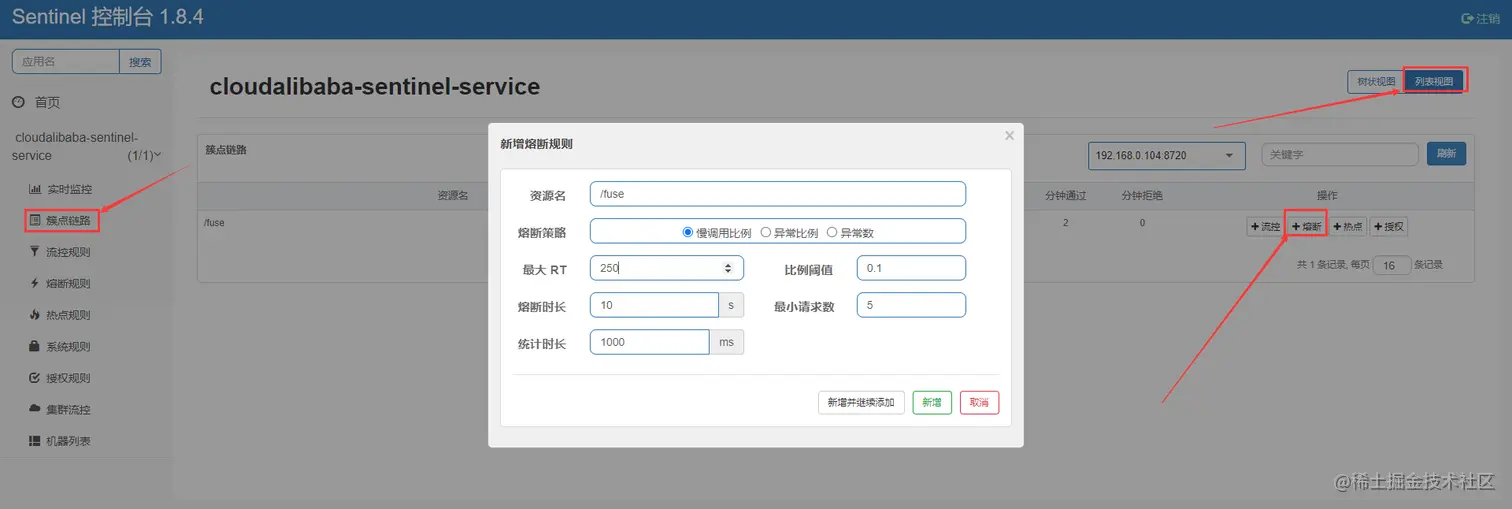Screen dimensions: 1512x509
Task: Click the flame icon beside 热点规则
Action: (35, 315)
